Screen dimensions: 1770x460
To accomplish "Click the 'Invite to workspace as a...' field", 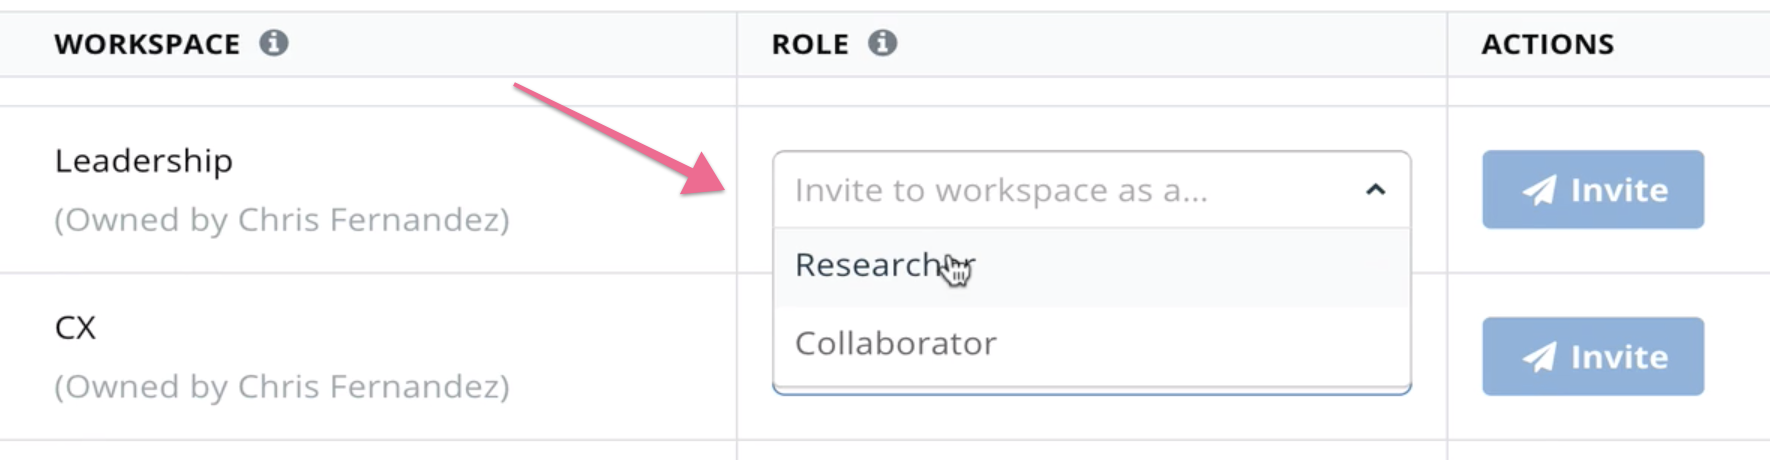I will tap(1091, 190).
